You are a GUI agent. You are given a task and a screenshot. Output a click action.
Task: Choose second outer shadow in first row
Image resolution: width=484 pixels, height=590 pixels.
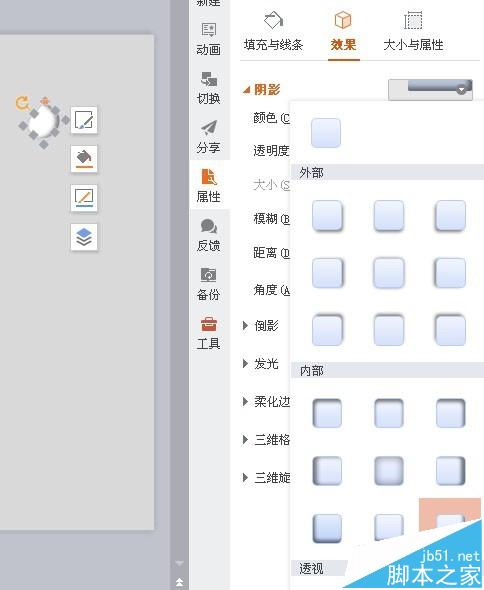click(x=389, y=215)
